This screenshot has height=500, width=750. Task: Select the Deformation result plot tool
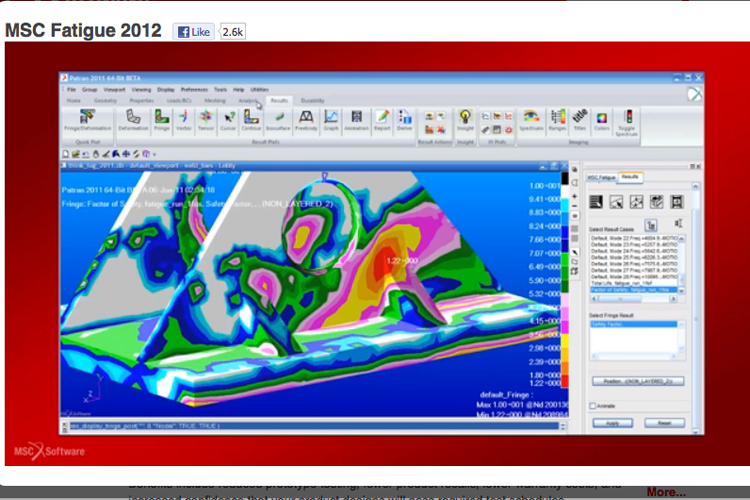coord(133,121)
